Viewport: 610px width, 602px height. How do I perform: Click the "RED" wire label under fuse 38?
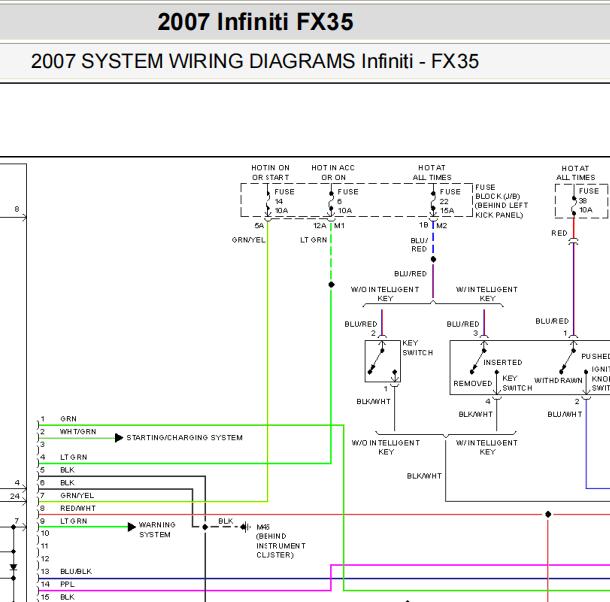click(x=559, y=233)
